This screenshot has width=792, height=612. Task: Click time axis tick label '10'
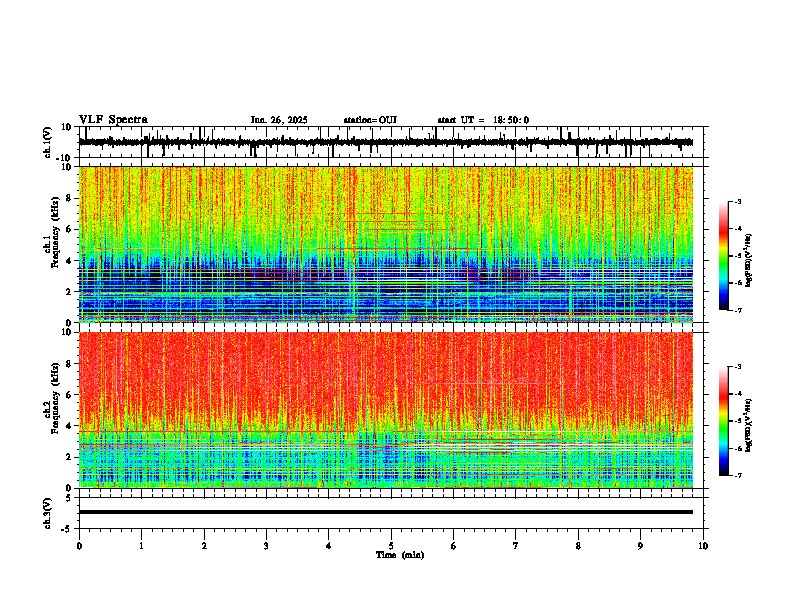703,546
